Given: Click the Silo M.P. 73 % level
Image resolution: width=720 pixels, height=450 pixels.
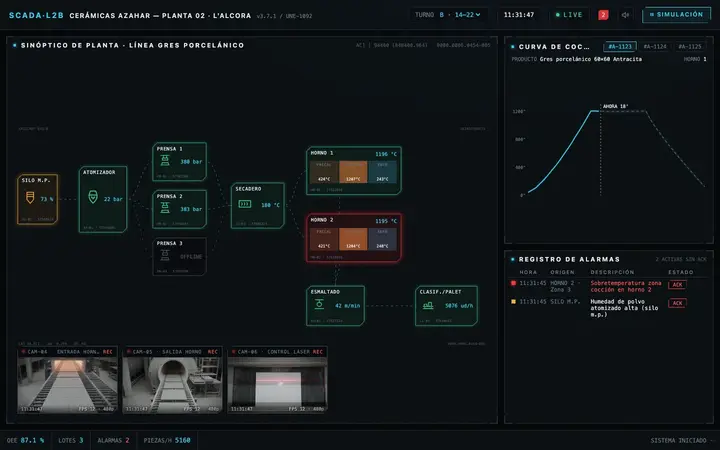Looking at the screenshot, I should 47,199.
